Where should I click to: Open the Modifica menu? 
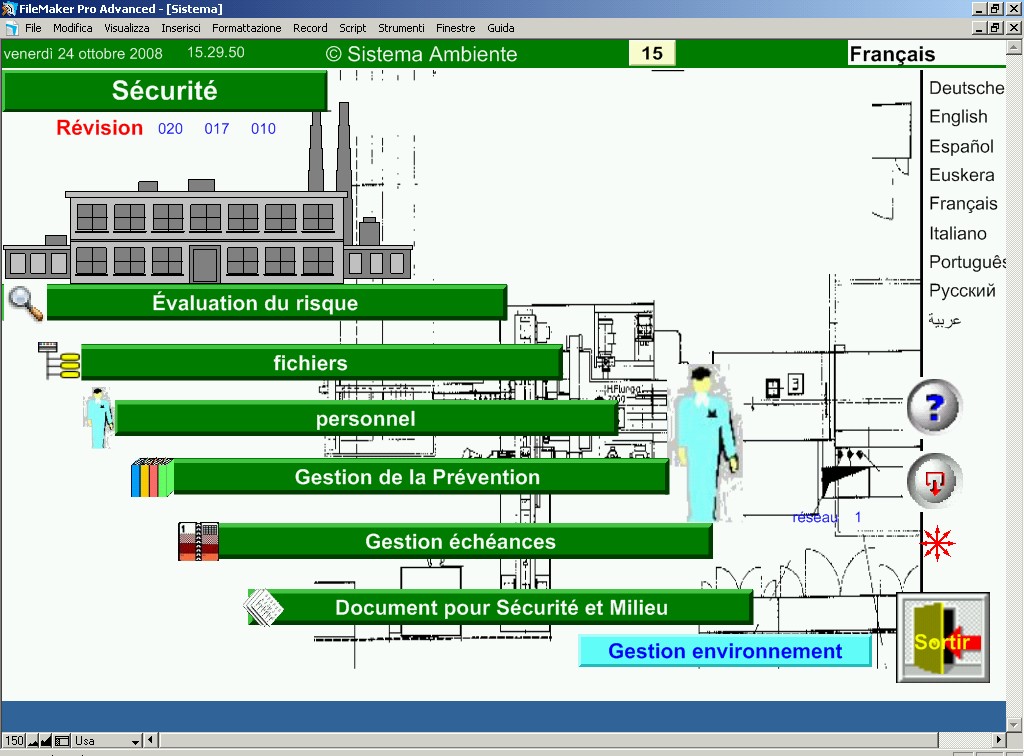click(x=72, y=28)
